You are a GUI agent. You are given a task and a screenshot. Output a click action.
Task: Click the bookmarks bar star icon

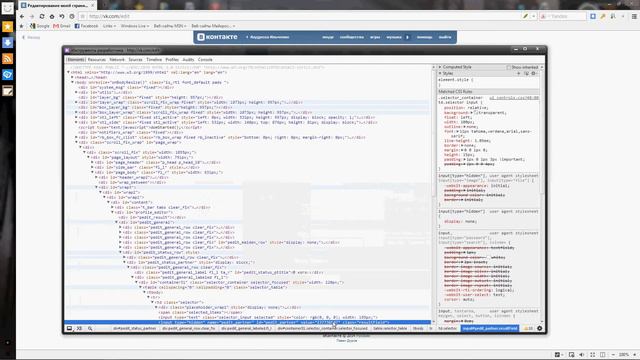22,26
